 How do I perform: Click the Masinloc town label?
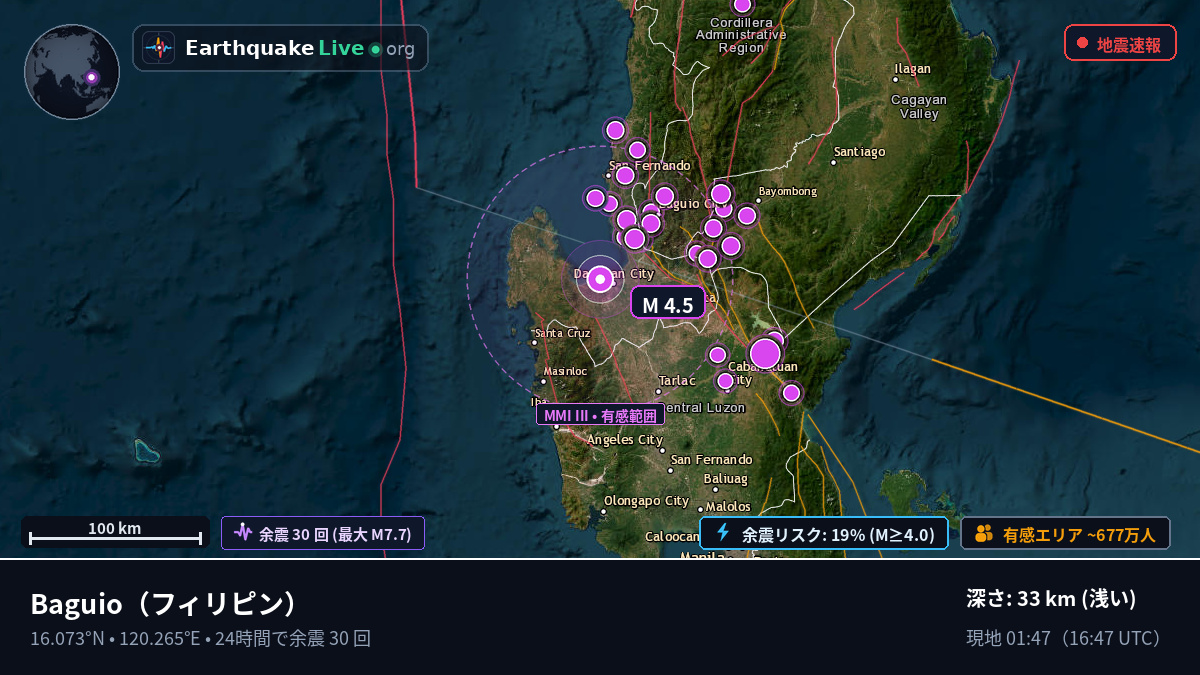[x=566, y=371]
